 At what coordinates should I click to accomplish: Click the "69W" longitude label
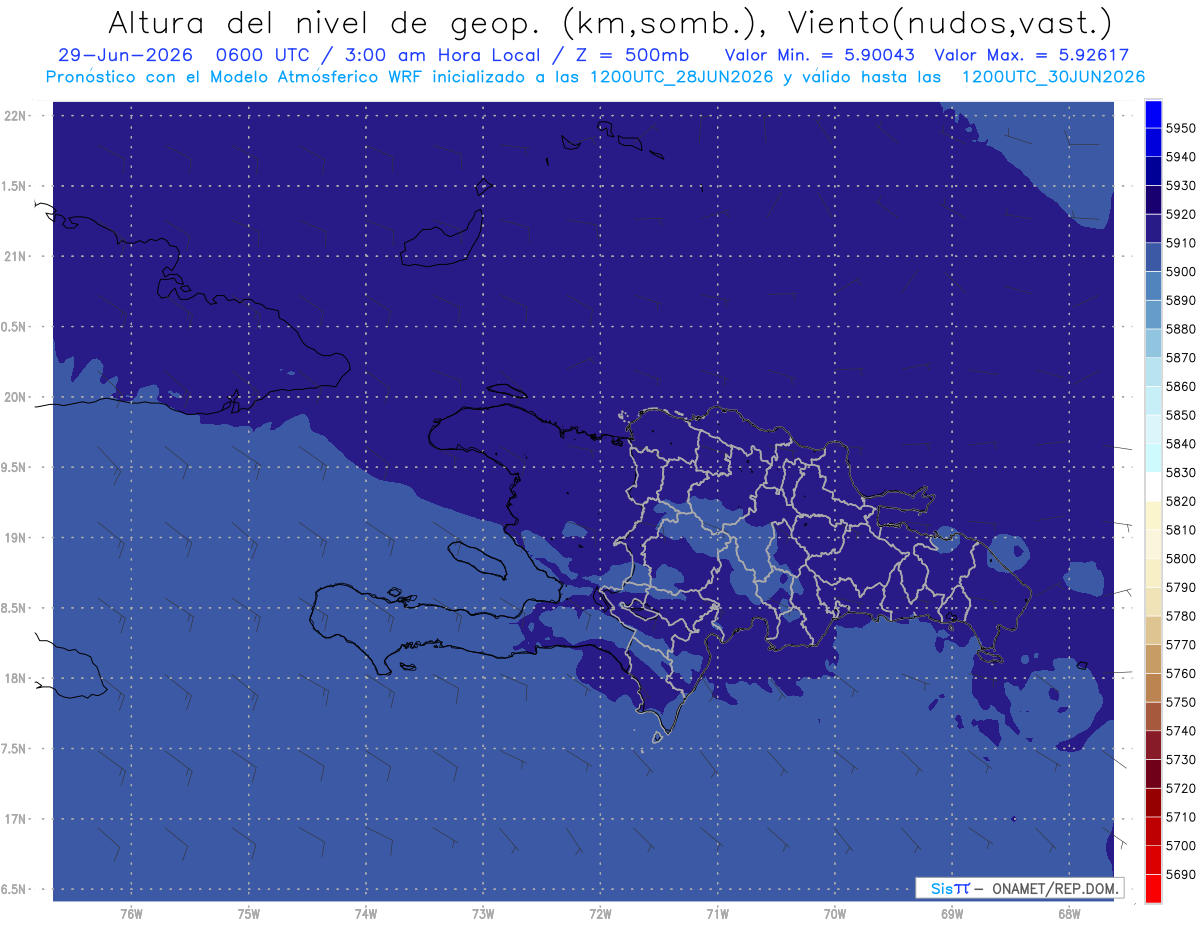952,914
